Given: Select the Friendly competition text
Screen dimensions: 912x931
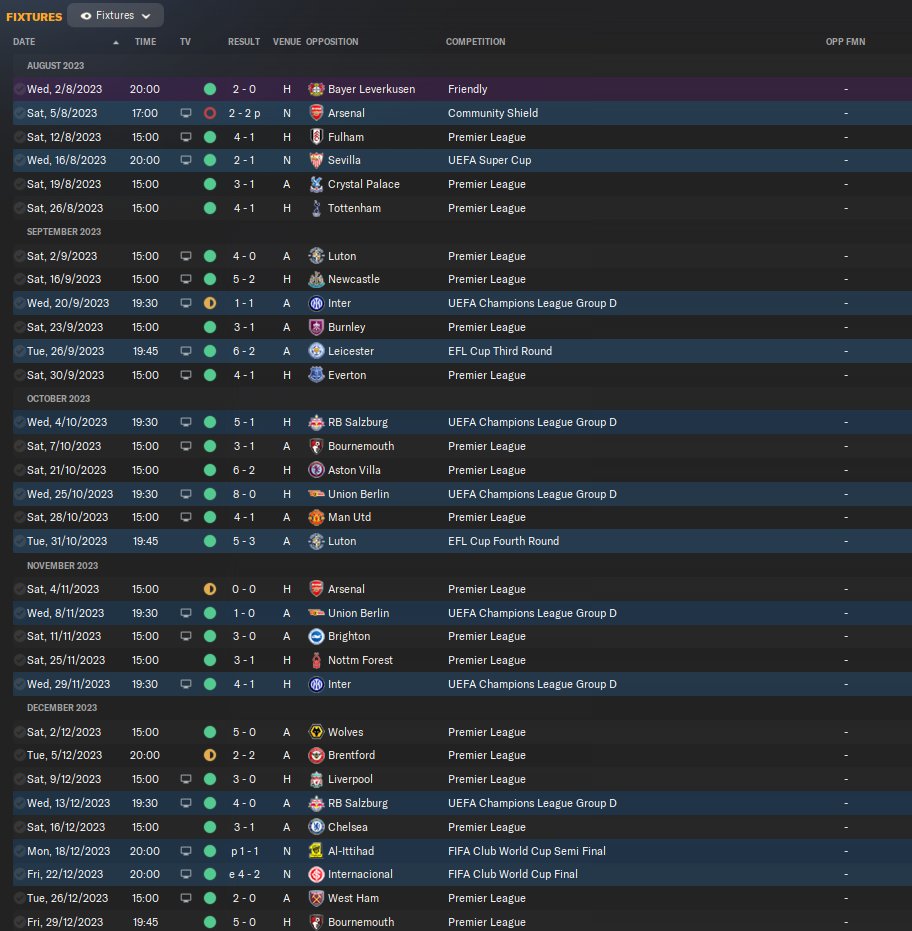Looking at the screenshot, I should [467, 89].
